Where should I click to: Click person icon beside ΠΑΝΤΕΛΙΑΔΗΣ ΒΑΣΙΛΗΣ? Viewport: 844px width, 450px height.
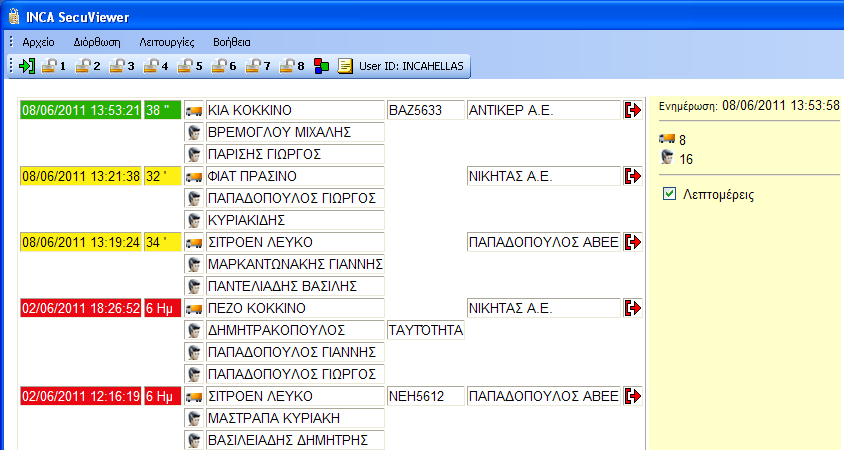[x=194, y=286]
